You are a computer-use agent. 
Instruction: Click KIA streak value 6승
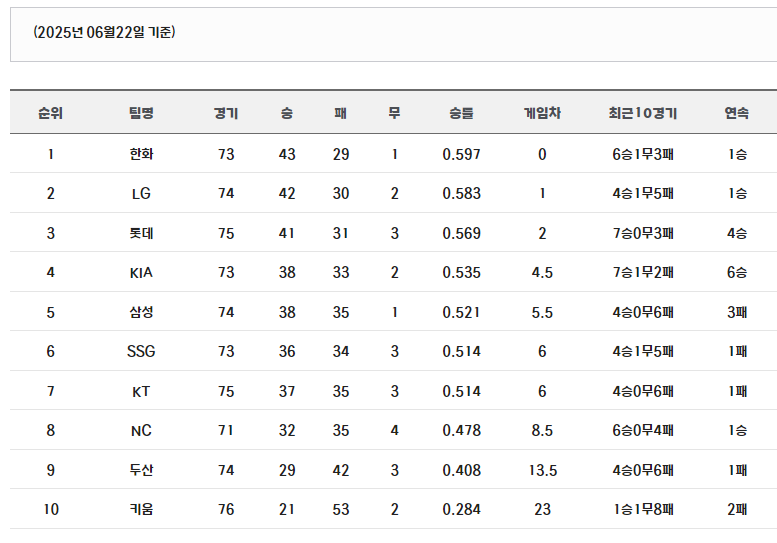737,272
